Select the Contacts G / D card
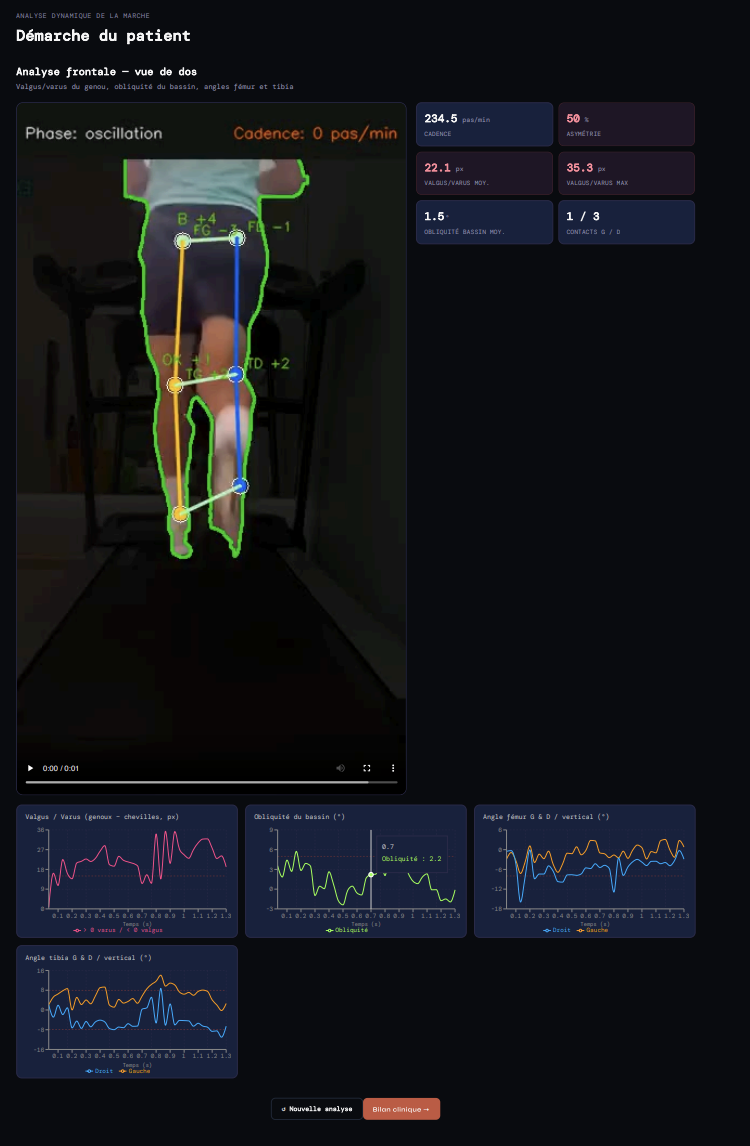 coord(626,222)
